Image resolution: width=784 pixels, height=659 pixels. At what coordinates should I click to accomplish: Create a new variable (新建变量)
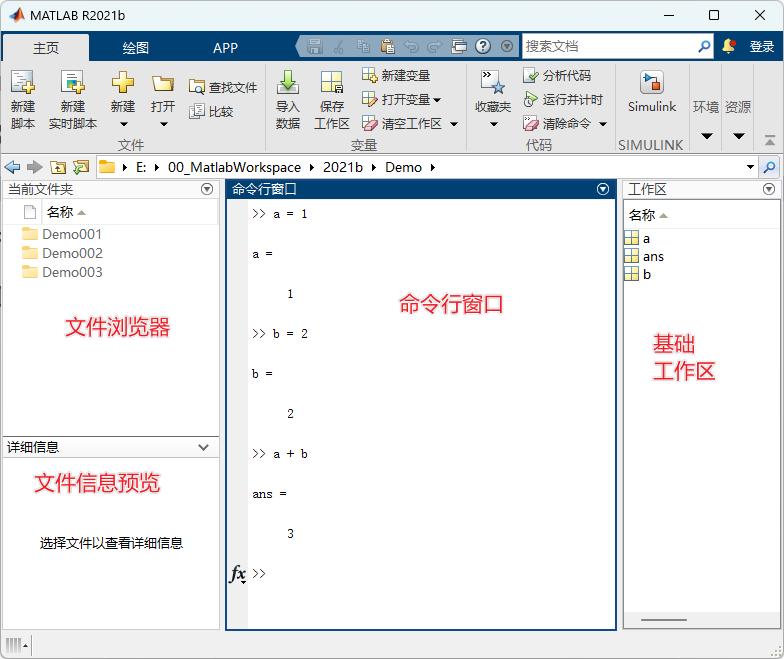396,76
